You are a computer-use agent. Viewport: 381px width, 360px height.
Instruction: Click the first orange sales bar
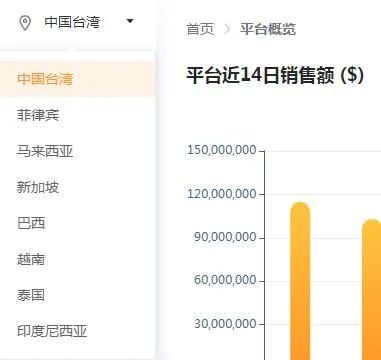pos(300,281)
